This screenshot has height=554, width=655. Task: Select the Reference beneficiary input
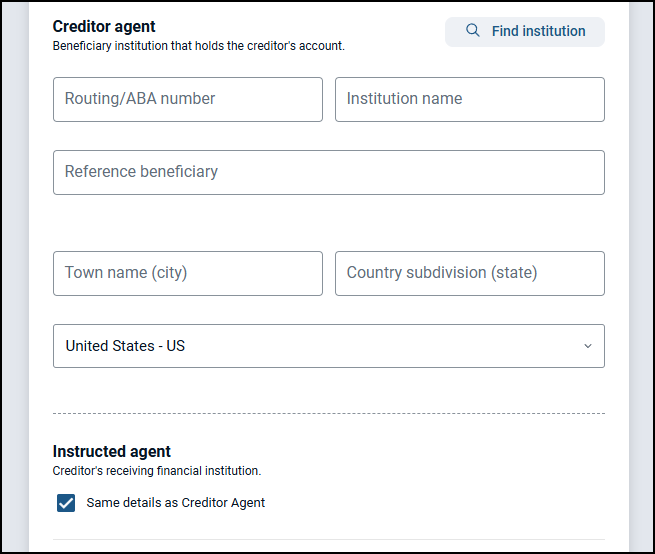(x=328, y=172)
